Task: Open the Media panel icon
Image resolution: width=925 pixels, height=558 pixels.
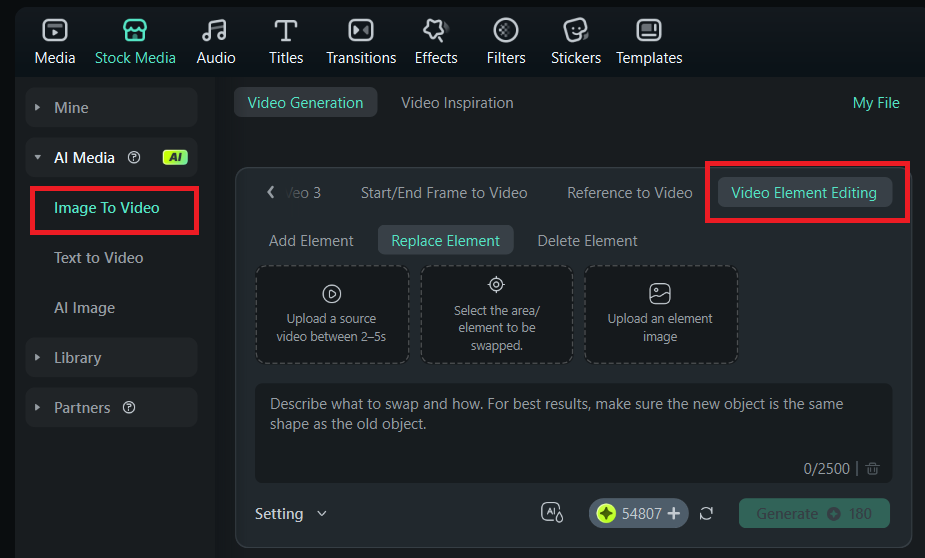Action: (x=55, y=31)
